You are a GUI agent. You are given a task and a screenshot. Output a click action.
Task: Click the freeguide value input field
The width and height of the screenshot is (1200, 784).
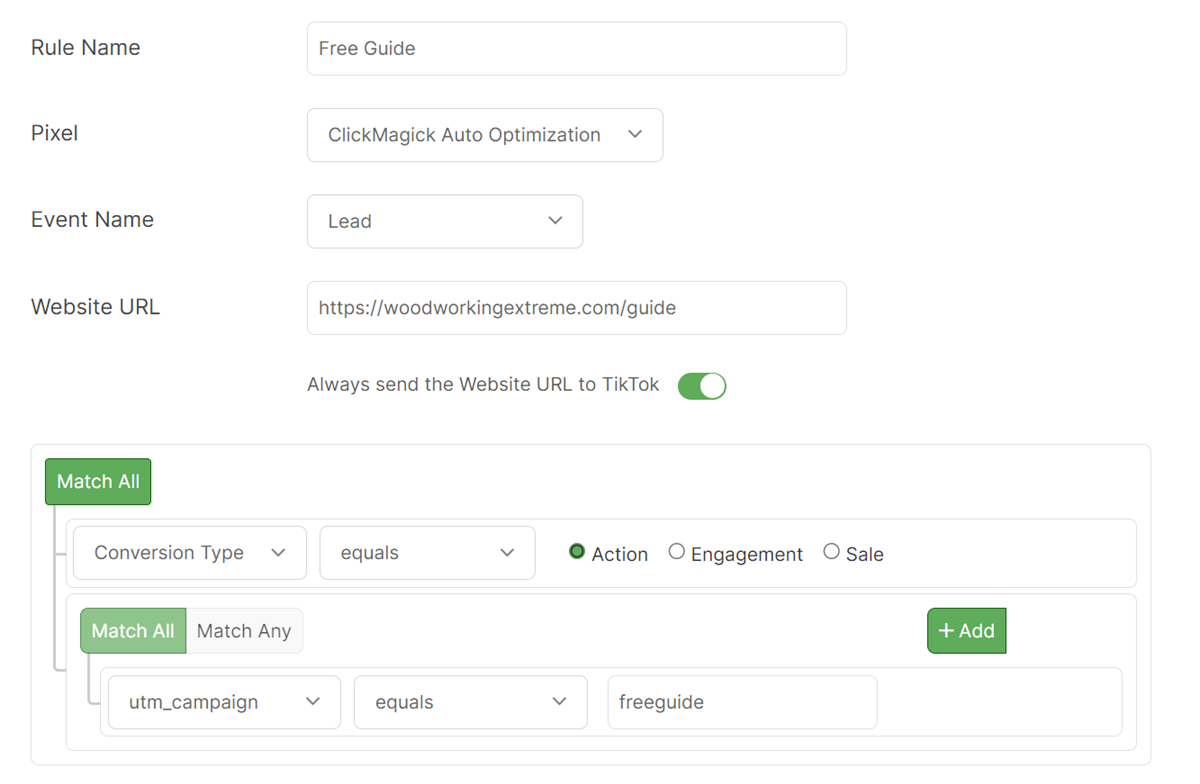(x=742, y=702)
